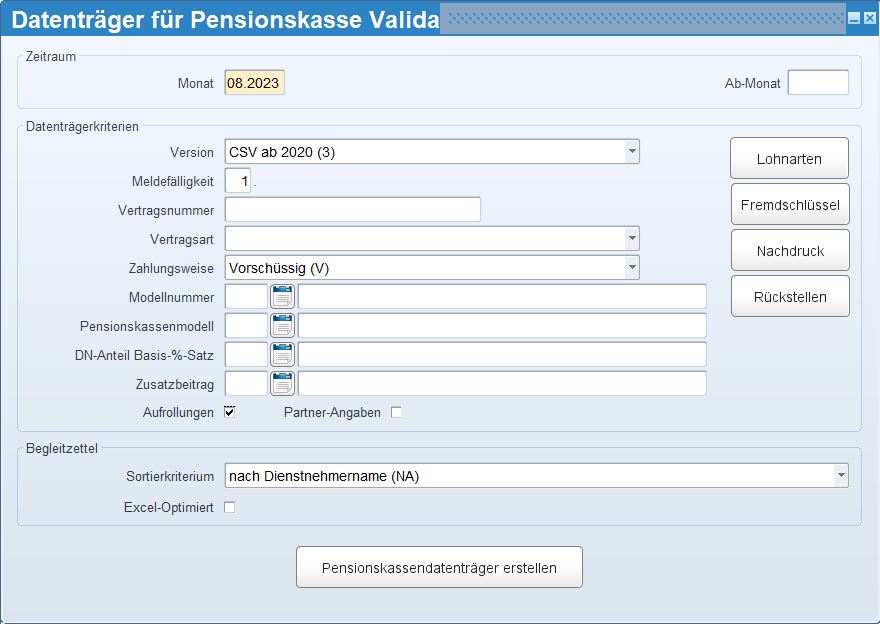Click the 'Begleitzettel' group heading
The image size is (880, 624).
pyautogui.click(x=62, y=448)
